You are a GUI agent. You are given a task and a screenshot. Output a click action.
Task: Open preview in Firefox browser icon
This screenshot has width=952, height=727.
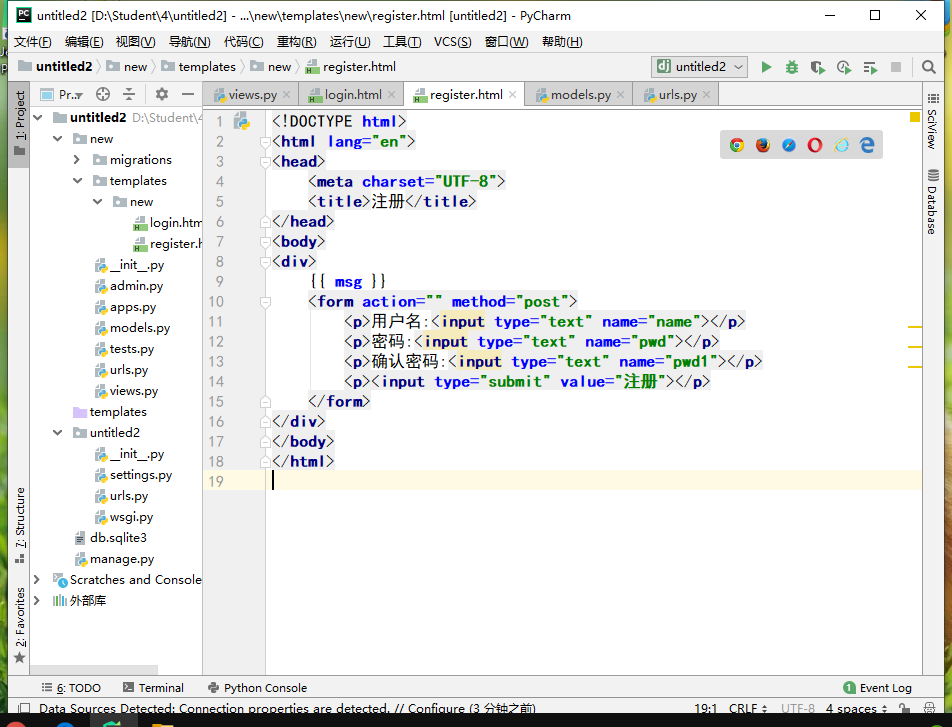(763, 145)
